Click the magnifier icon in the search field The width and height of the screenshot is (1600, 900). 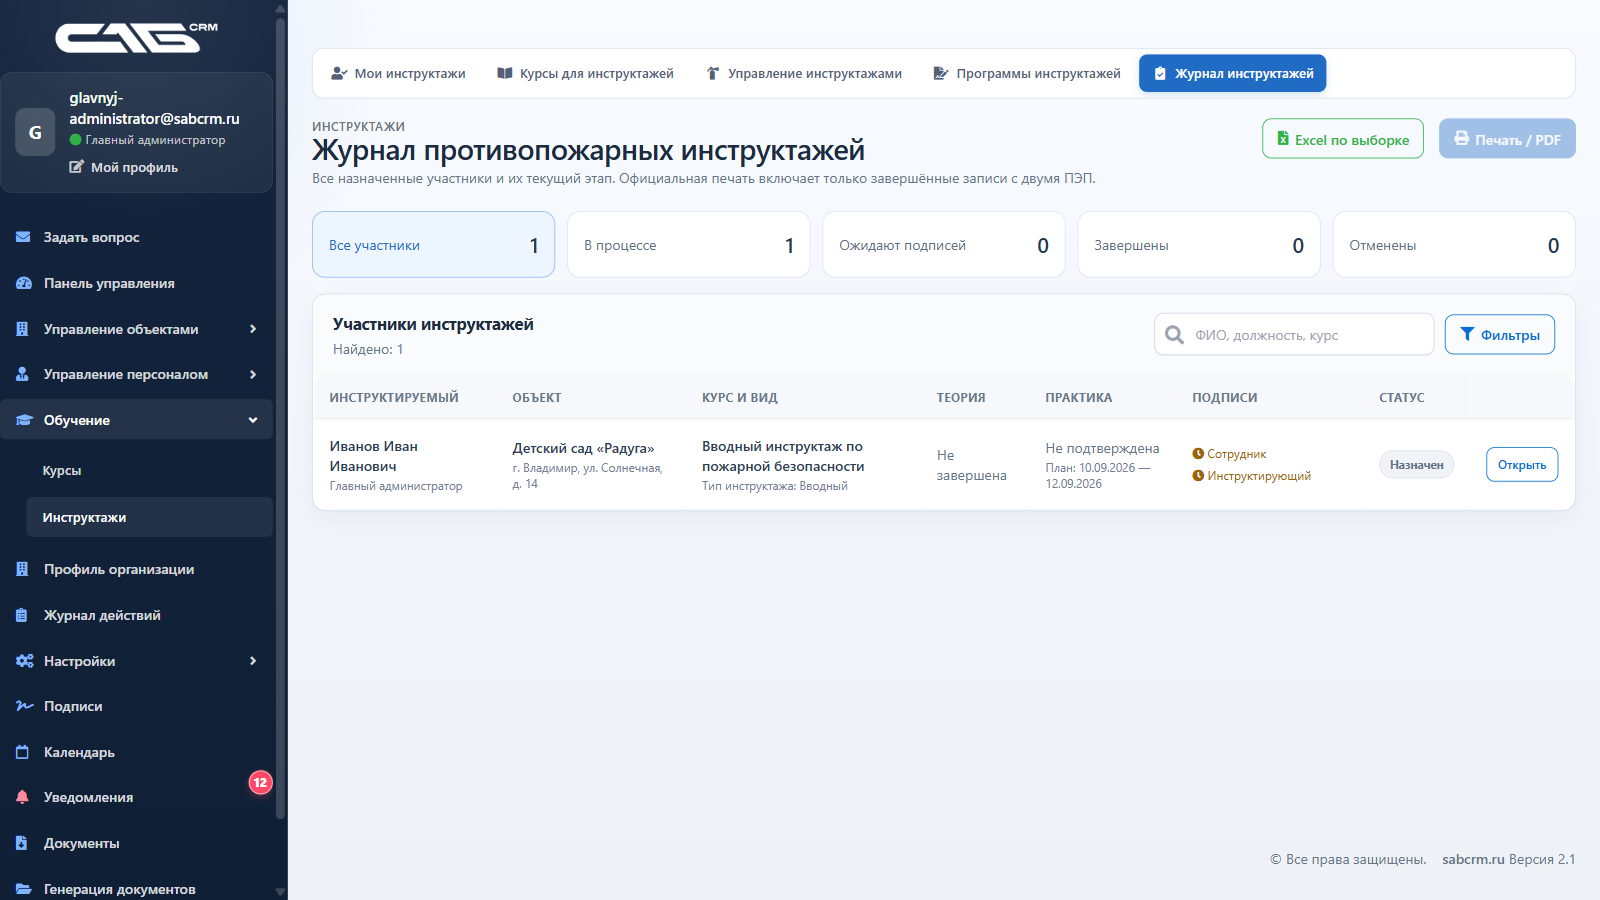coord(1175,335)
